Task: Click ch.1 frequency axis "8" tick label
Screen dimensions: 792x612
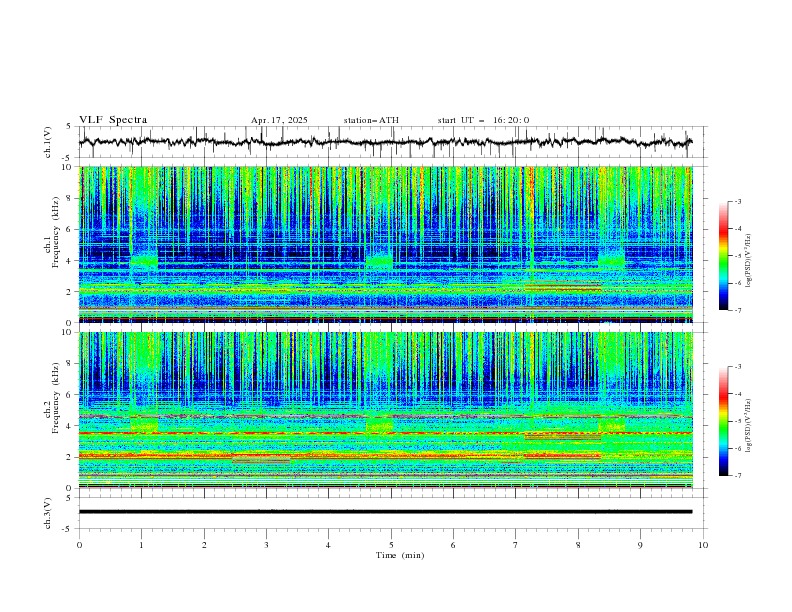Action: 70,198
